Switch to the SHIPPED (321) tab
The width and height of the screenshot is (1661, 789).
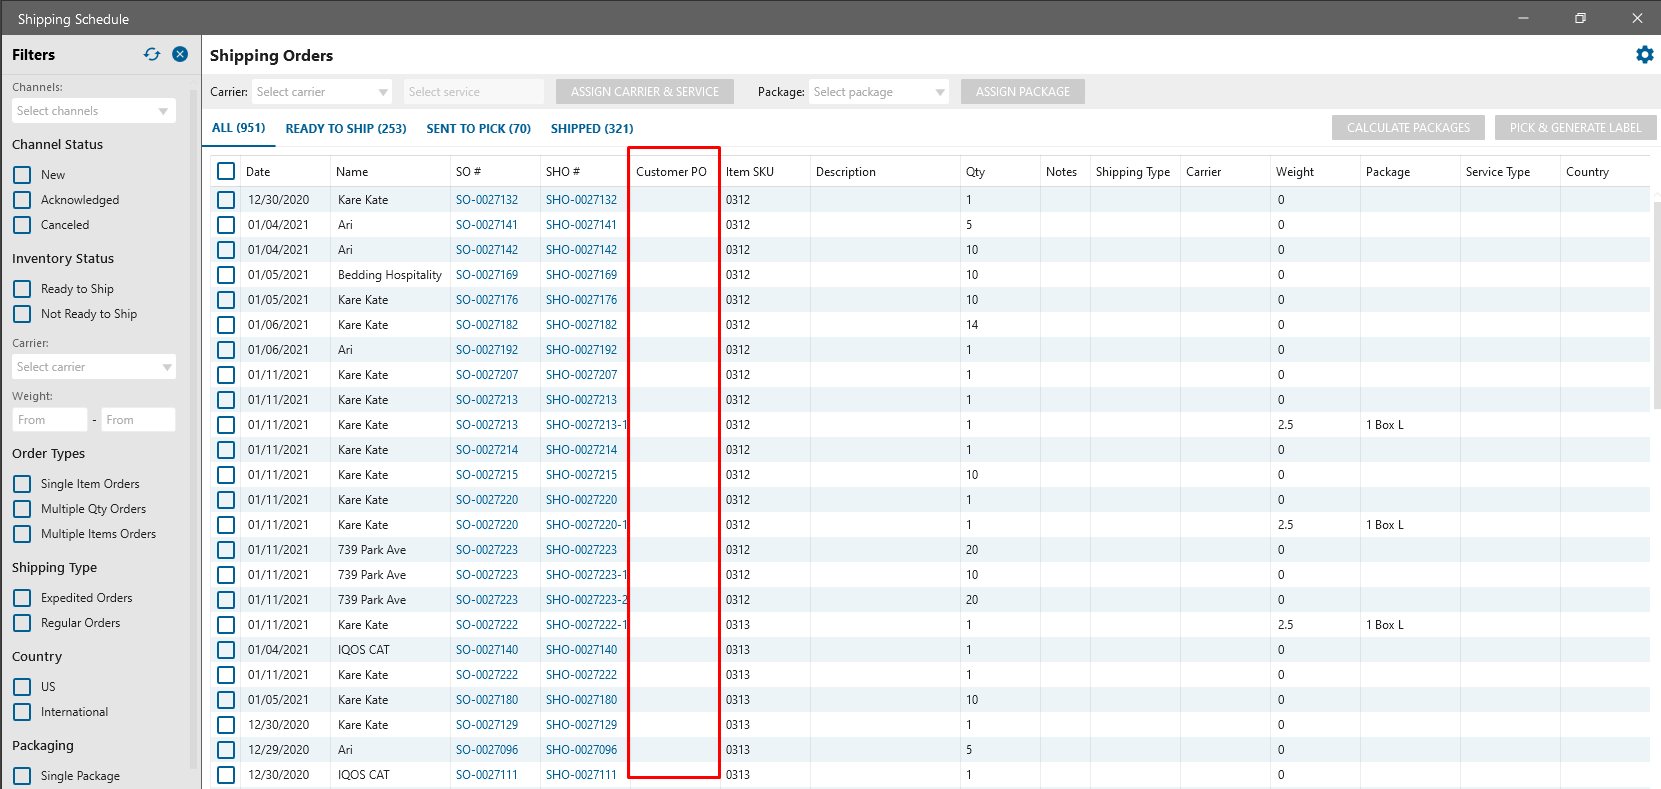pyautogui.click(x=592, y=129)
